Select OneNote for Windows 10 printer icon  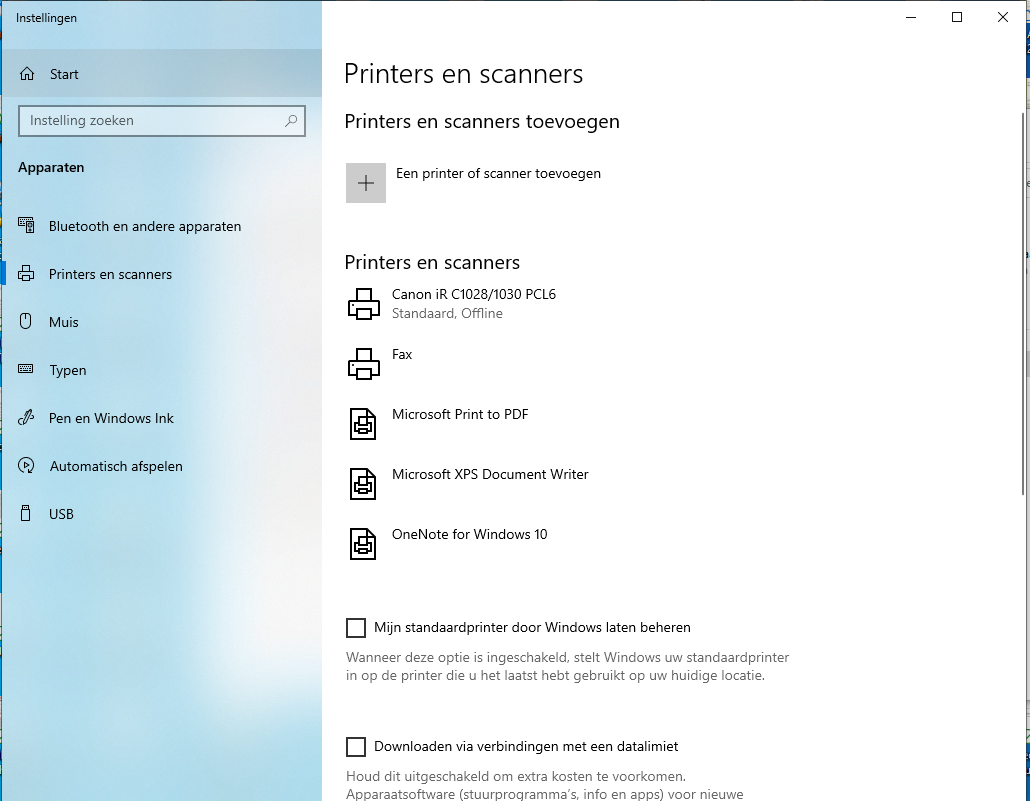click(363, 543)
